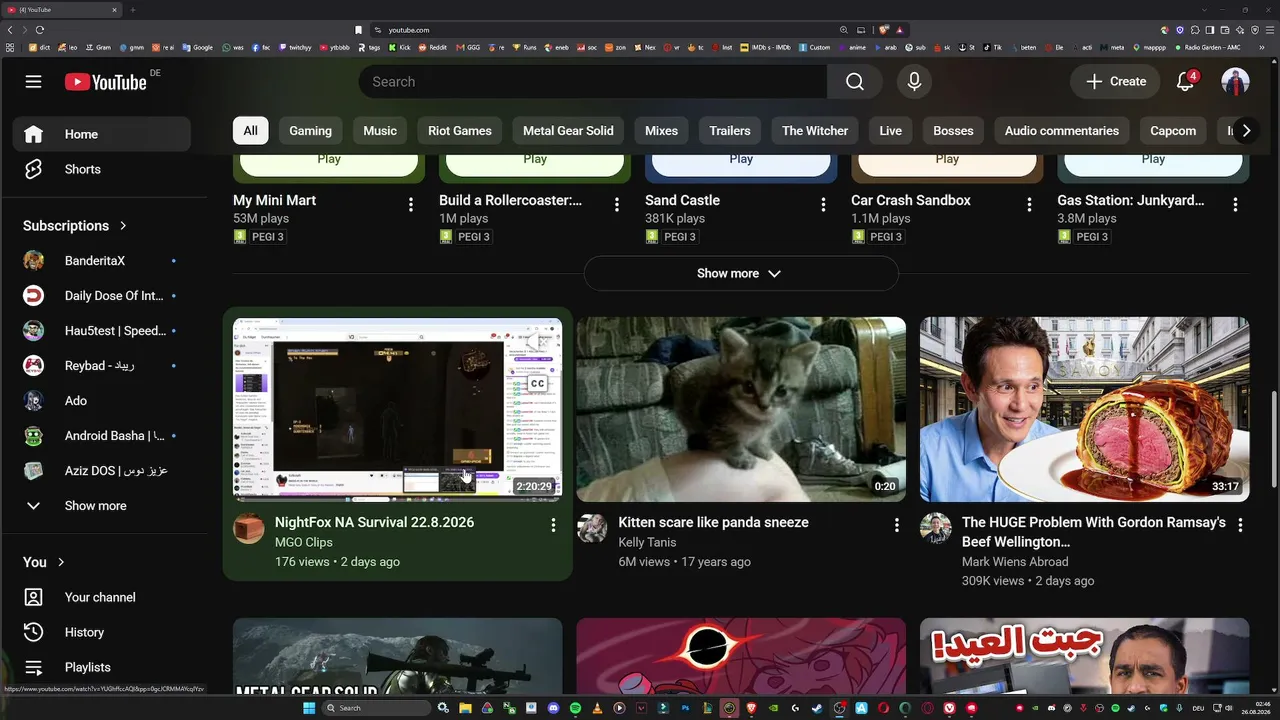This screenshot has width=1280, height=720.
Task: Click the search magnifier button
Action: (x=855, y=82)
